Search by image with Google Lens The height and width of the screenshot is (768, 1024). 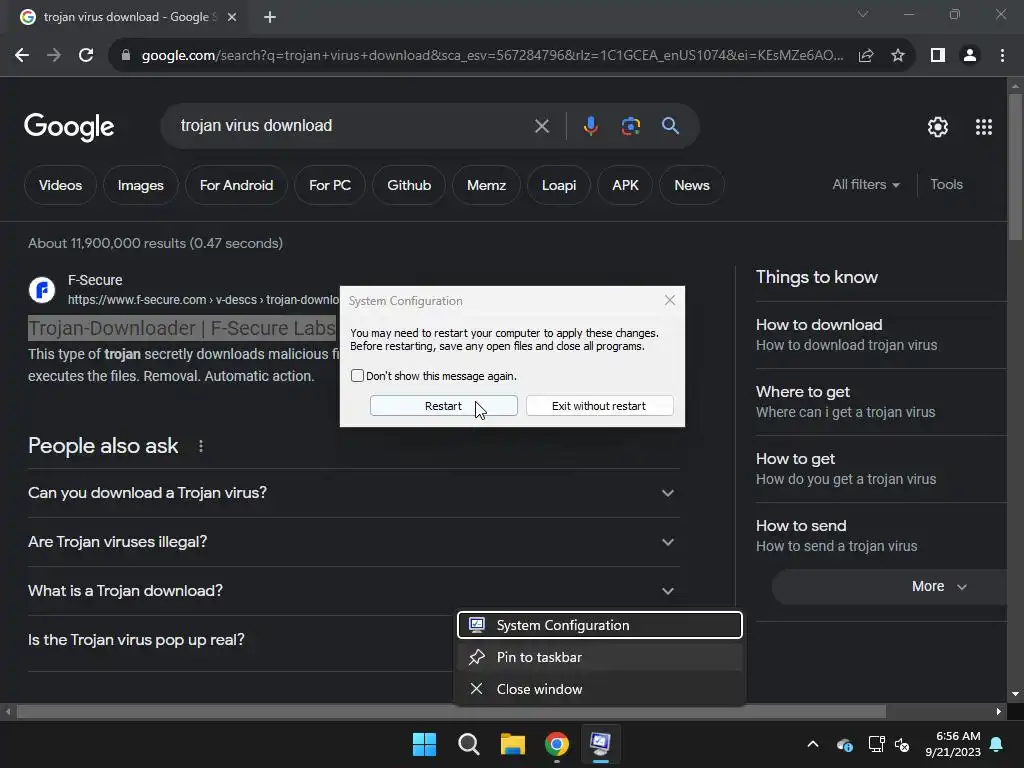(630, 126)
